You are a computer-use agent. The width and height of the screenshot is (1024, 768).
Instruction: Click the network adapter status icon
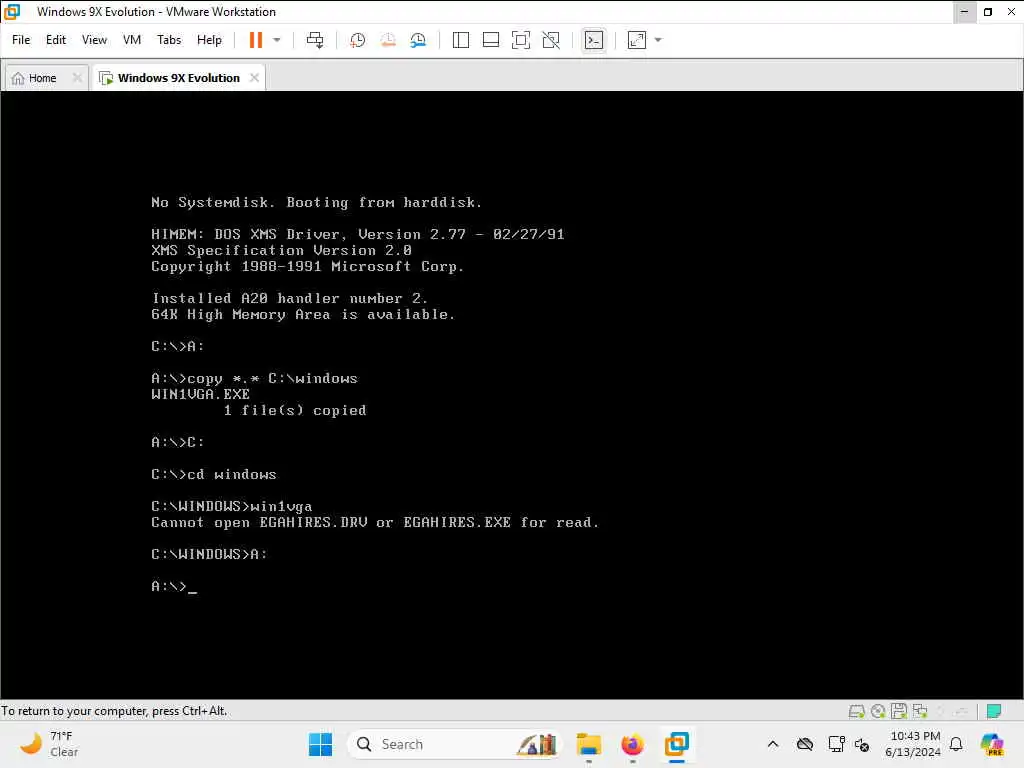click(920, 711)
